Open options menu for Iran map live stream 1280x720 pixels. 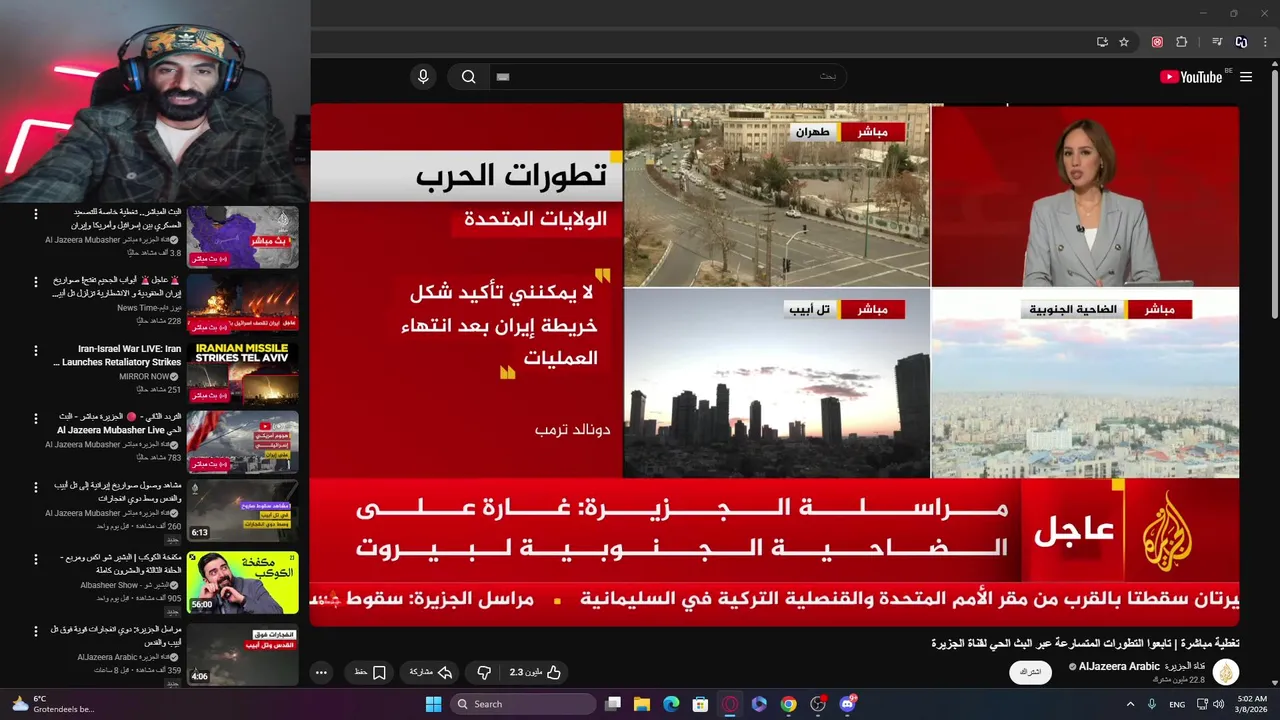click(36, 214)
